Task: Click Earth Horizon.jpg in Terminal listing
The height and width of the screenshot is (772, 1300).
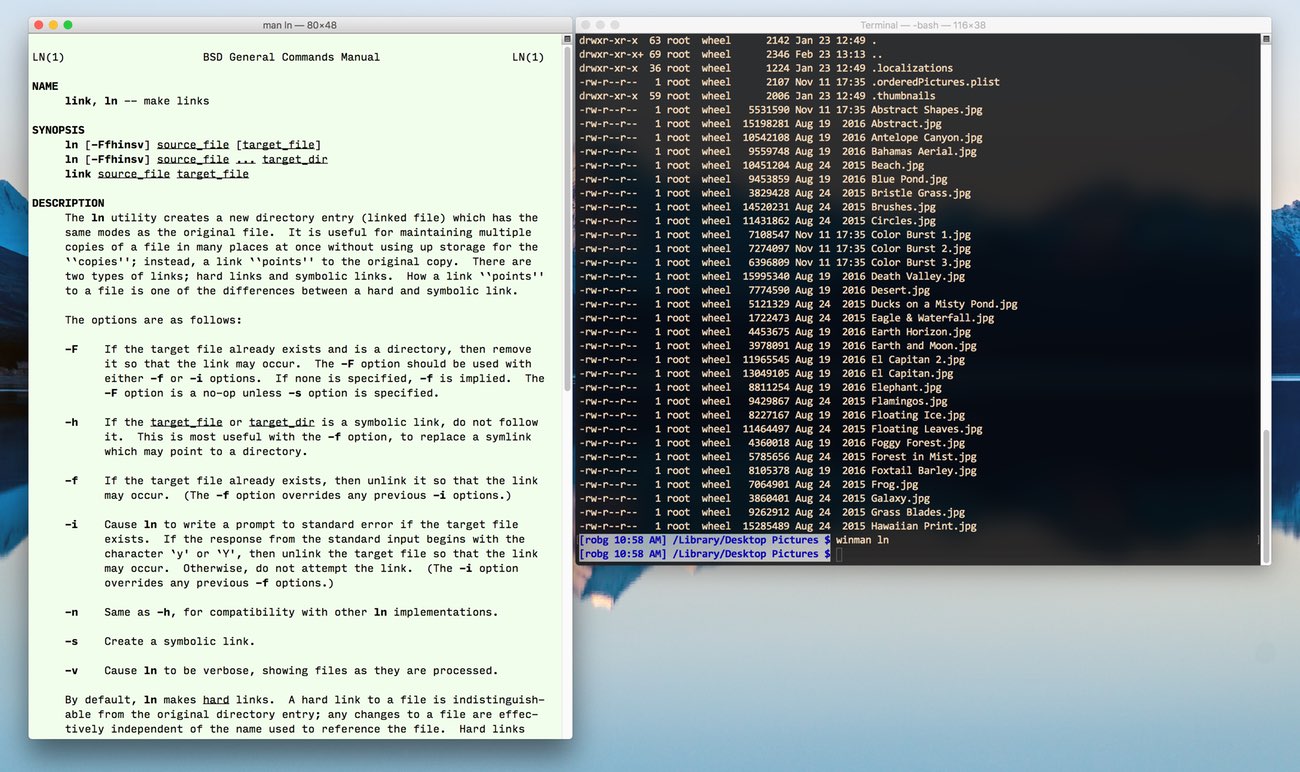Action: pyautogui.click(x=921, y=332)
